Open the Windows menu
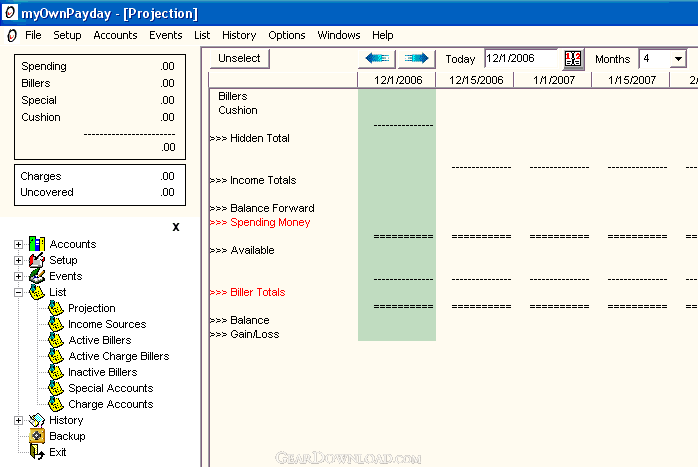The height and width of the screenshot is (467, 698). pos(339,35)
